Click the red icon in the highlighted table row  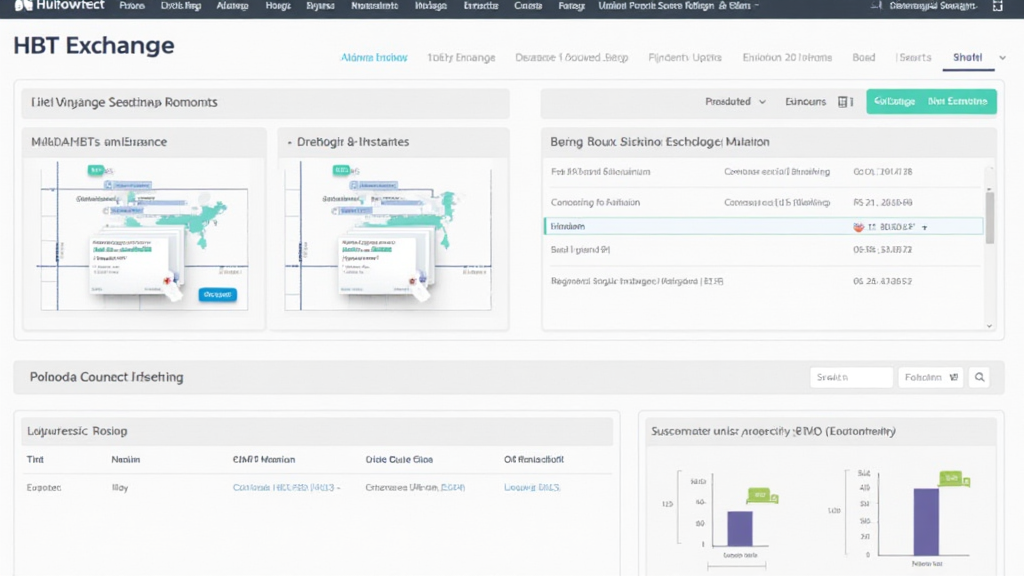click(x=859, y=227)
